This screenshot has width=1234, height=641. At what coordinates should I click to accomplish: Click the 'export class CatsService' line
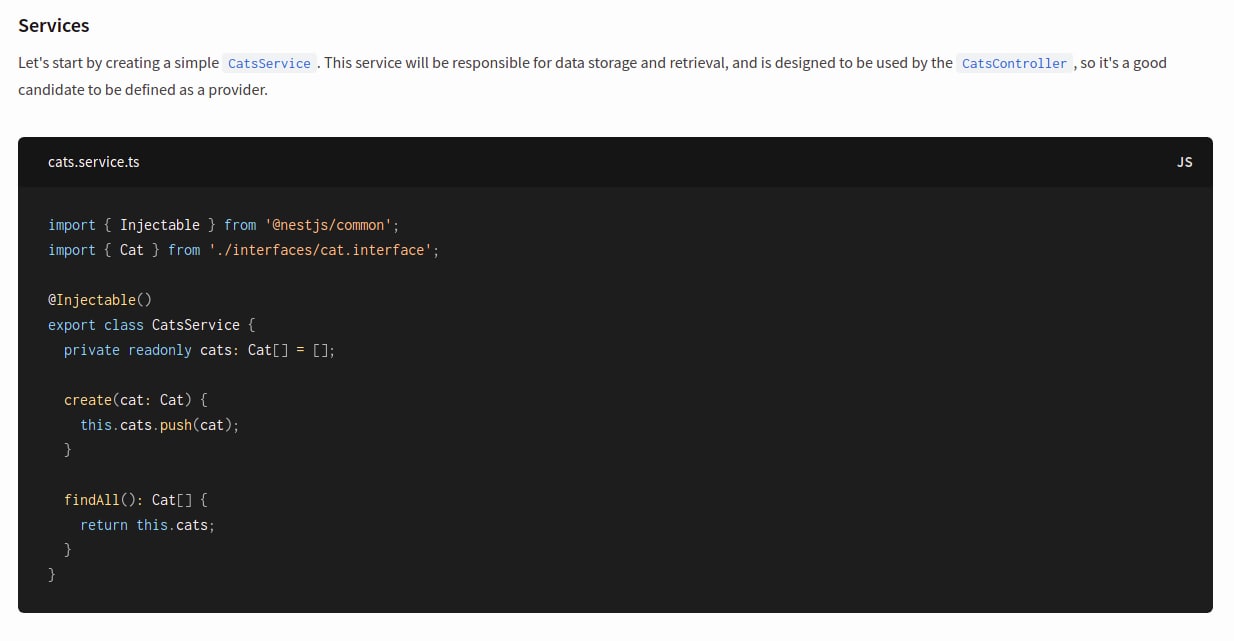click(x=152, y=325)
